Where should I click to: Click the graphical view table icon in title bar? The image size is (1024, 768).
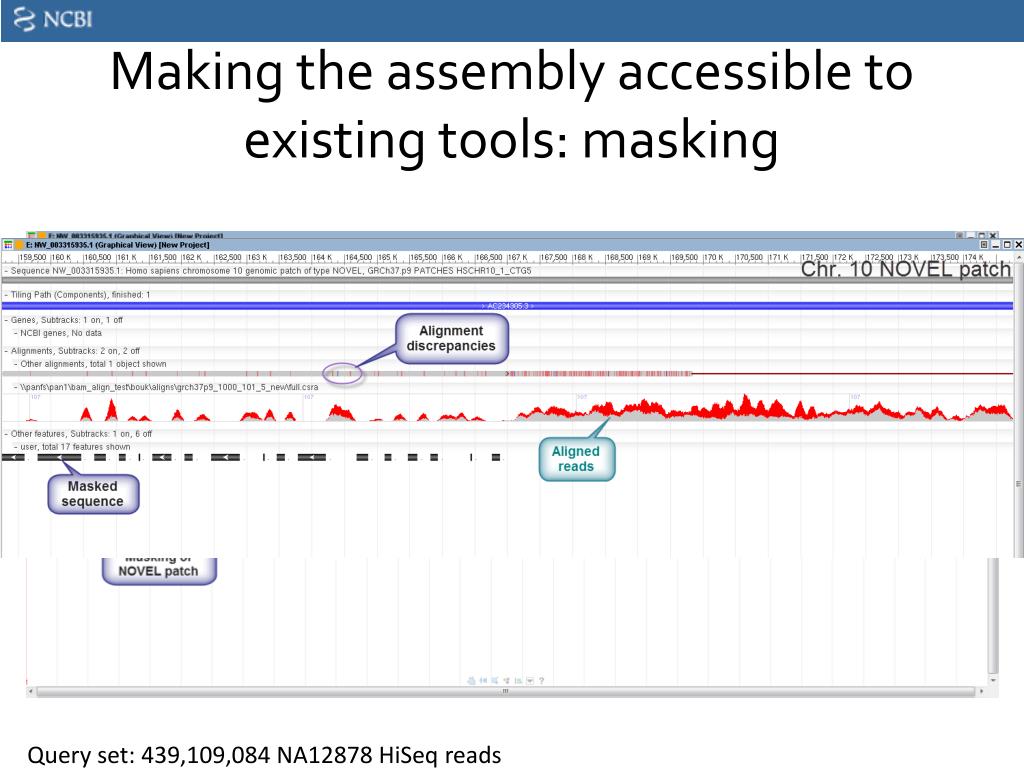tap(8, 245)
